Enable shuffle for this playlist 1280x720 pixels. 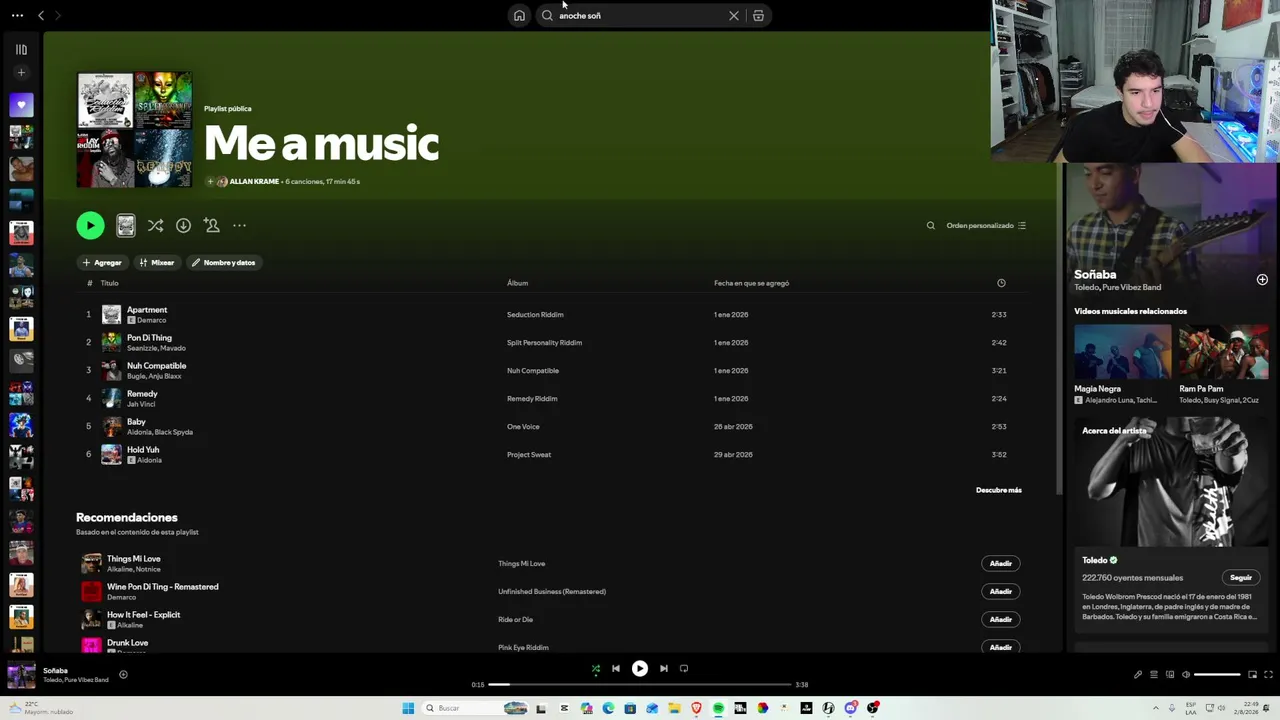point(155,226)
